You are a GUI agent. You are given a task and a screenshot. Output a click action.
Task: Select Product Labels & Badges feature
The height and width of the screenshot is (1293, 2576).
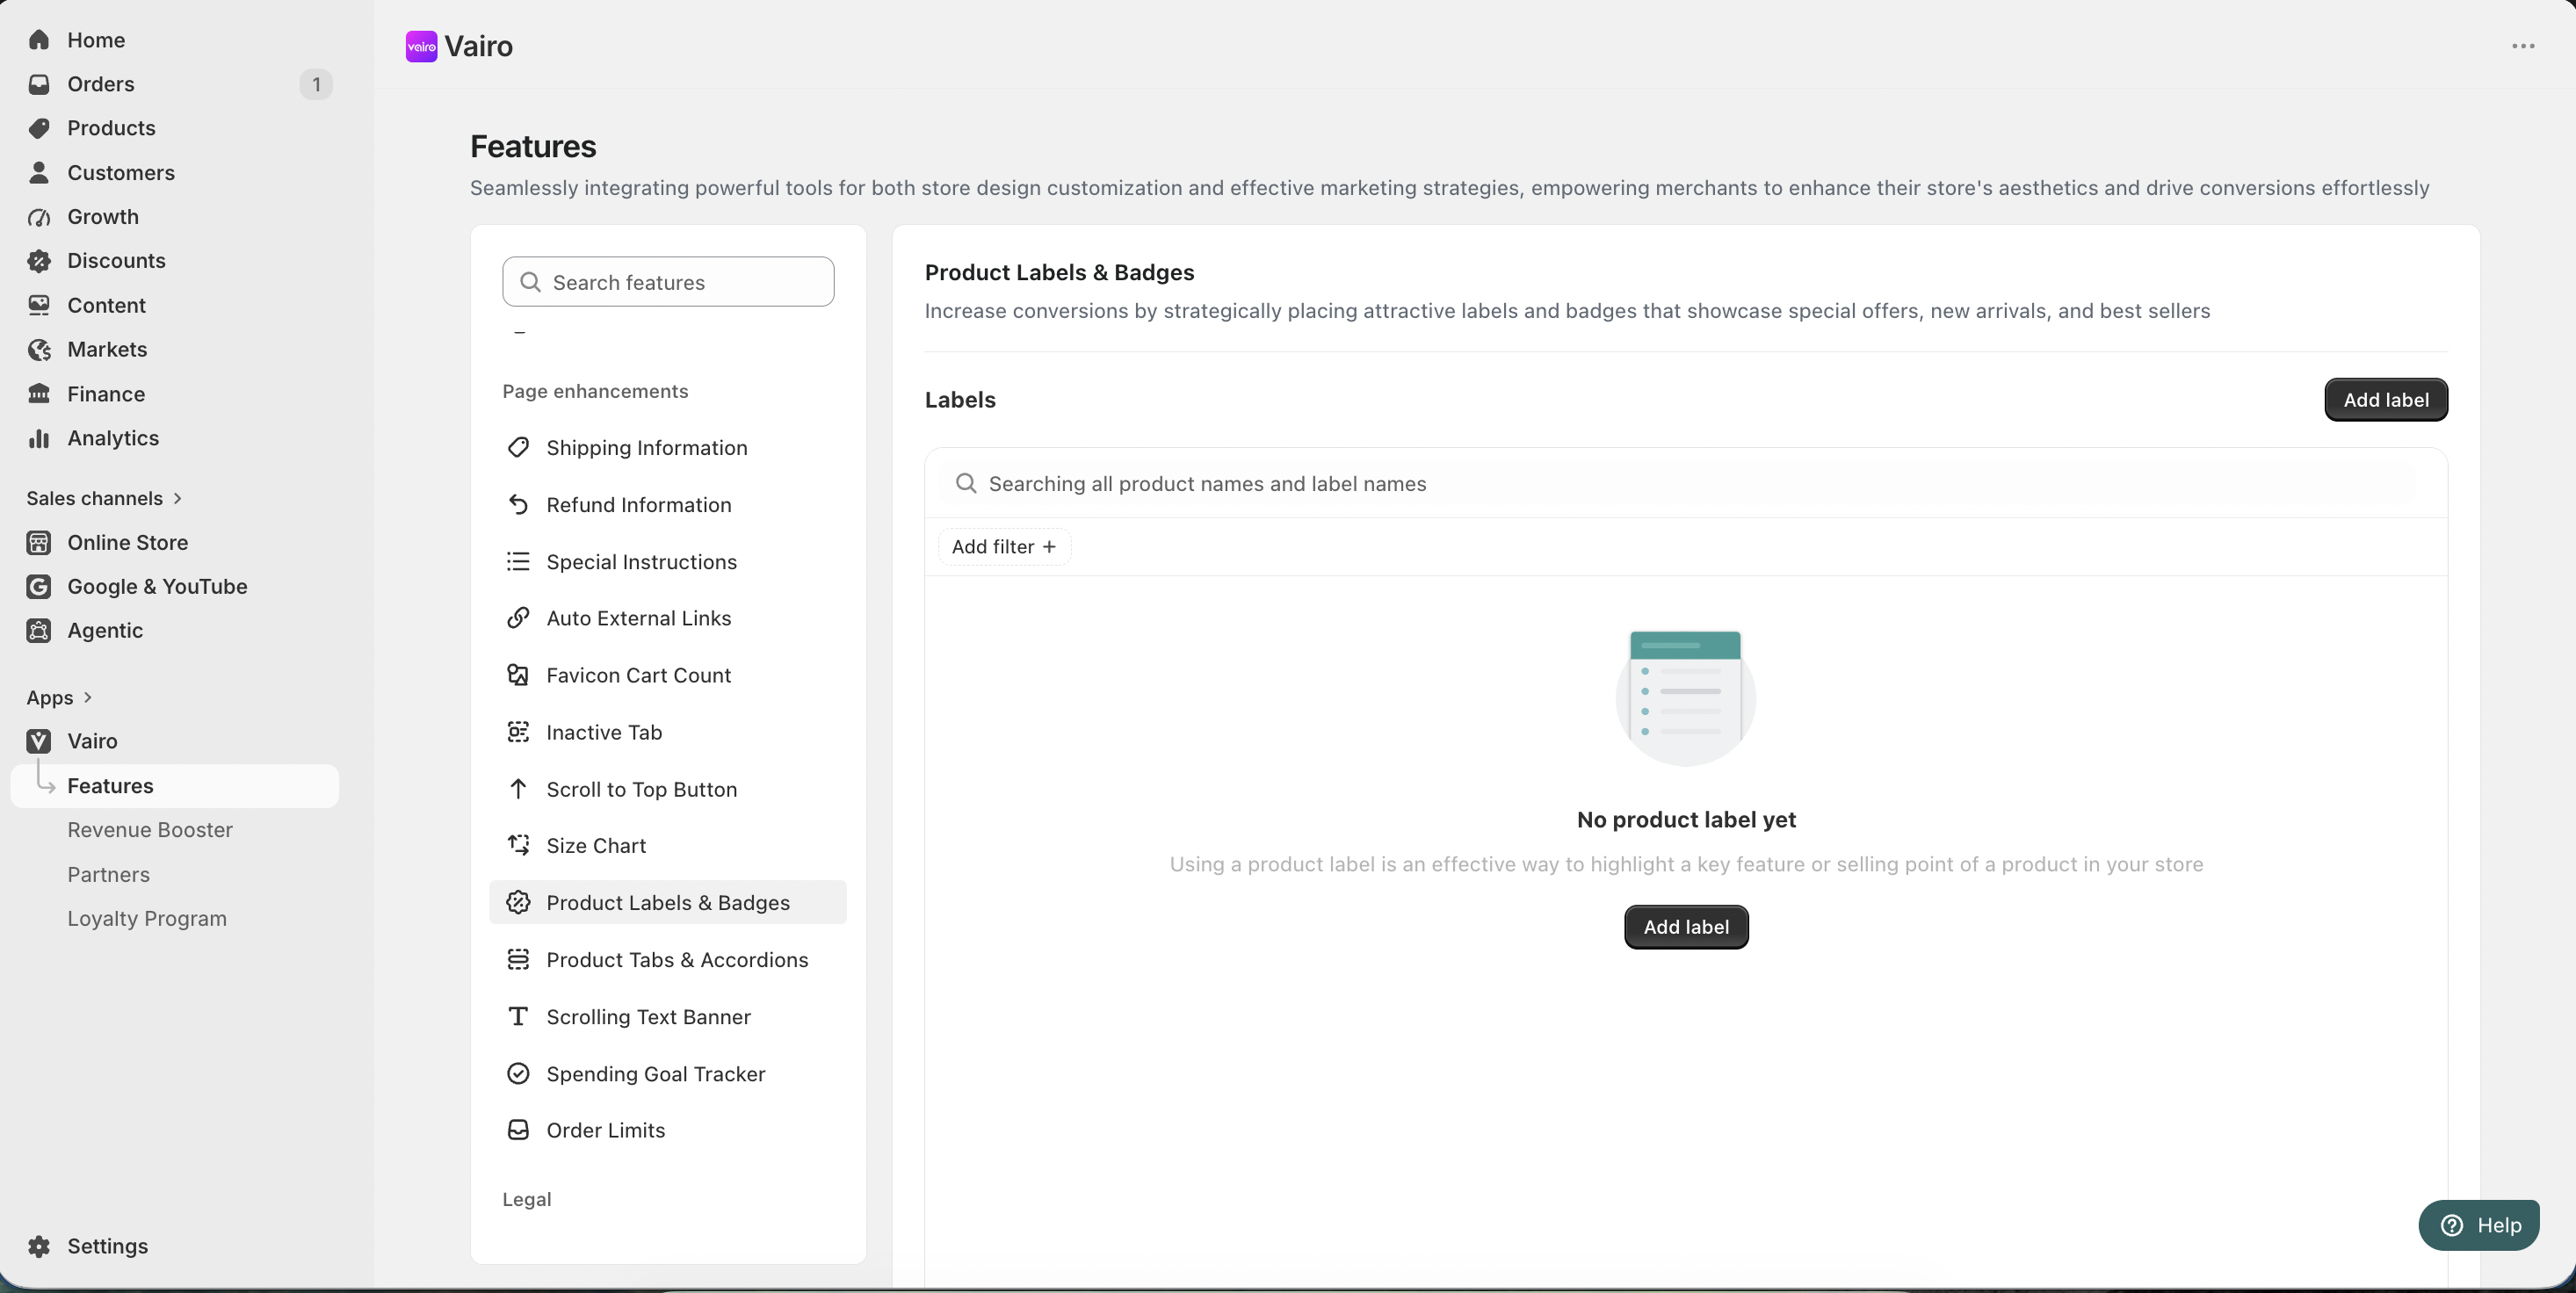click(668, 902)
